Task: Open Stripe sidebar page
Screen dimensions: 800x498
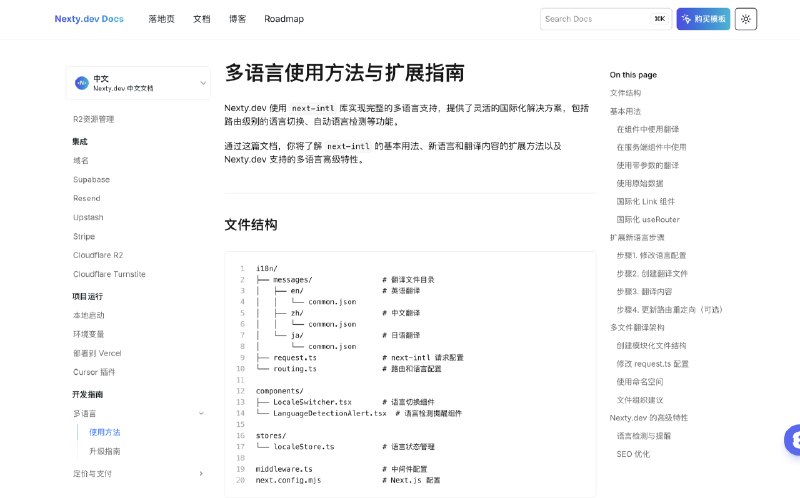Action: click(x=84, y=236)
